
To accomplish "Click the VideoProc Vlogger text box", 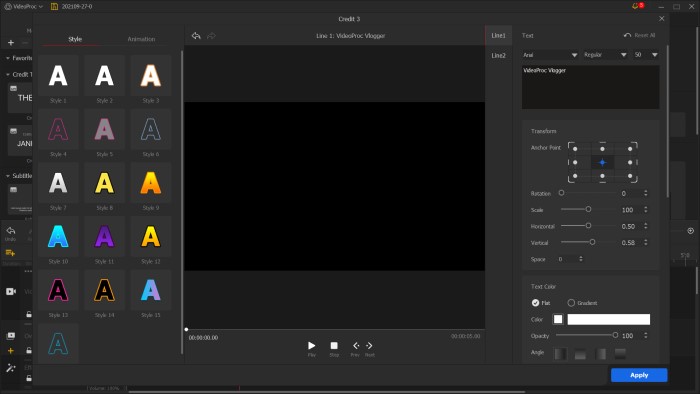I will [591, 87].
